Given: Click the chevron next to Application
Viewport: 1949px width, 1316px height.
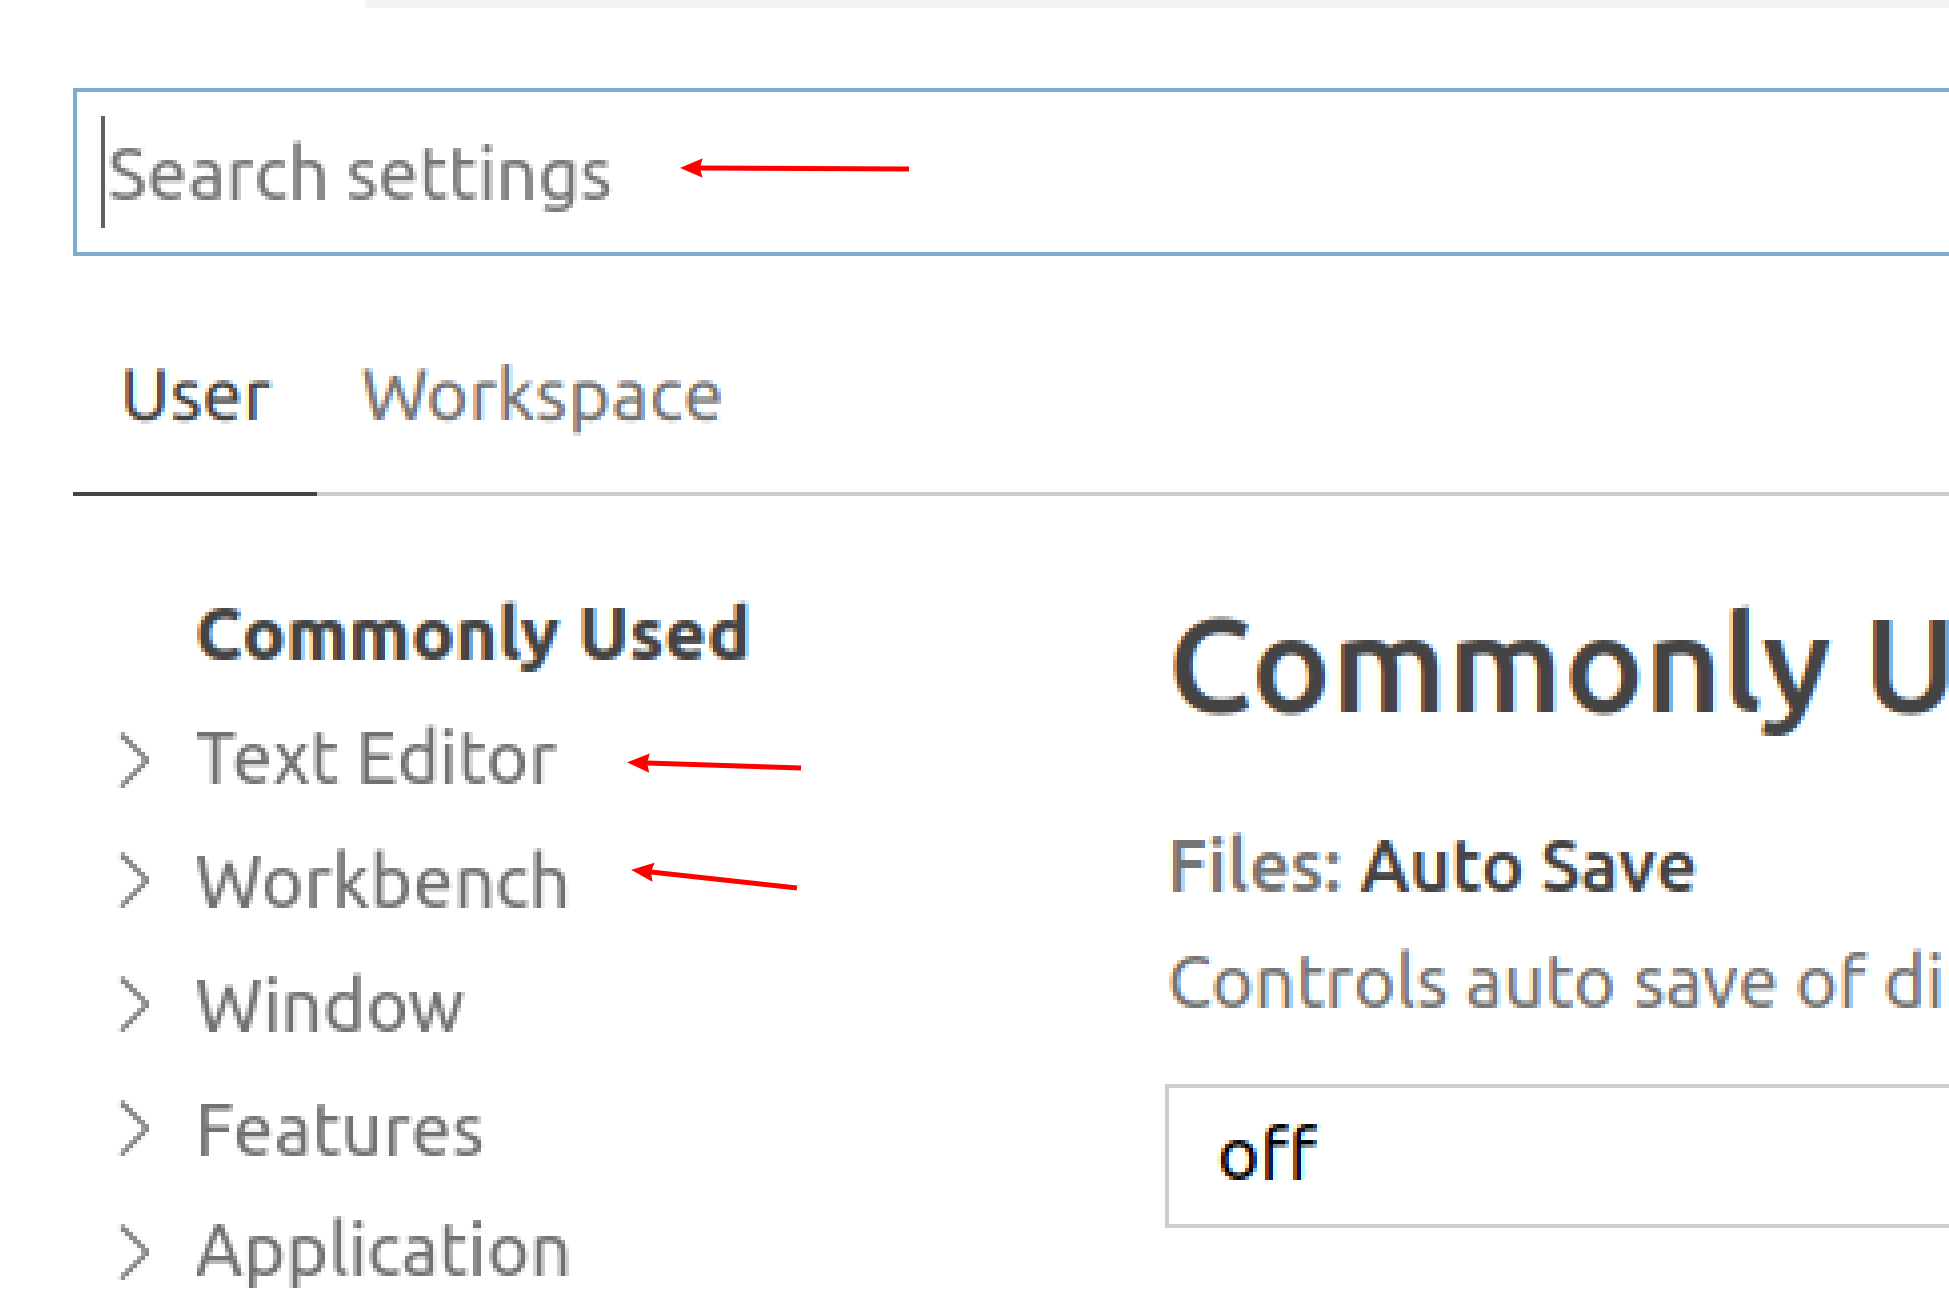Looking at the screenshot, I should click(x=135, y=1250).
